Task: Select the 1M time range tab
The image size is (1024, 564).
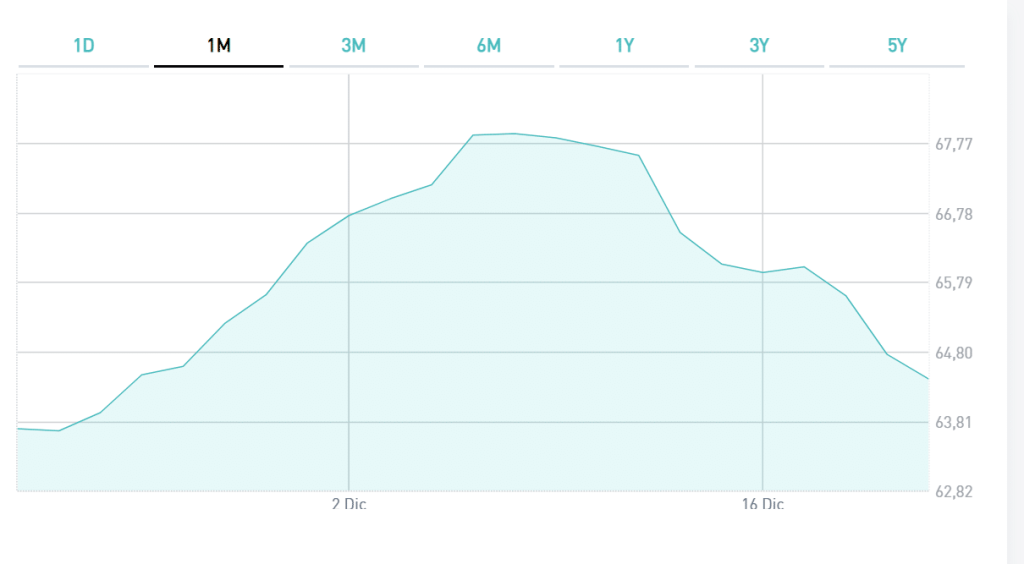Action: pos(218,46)
